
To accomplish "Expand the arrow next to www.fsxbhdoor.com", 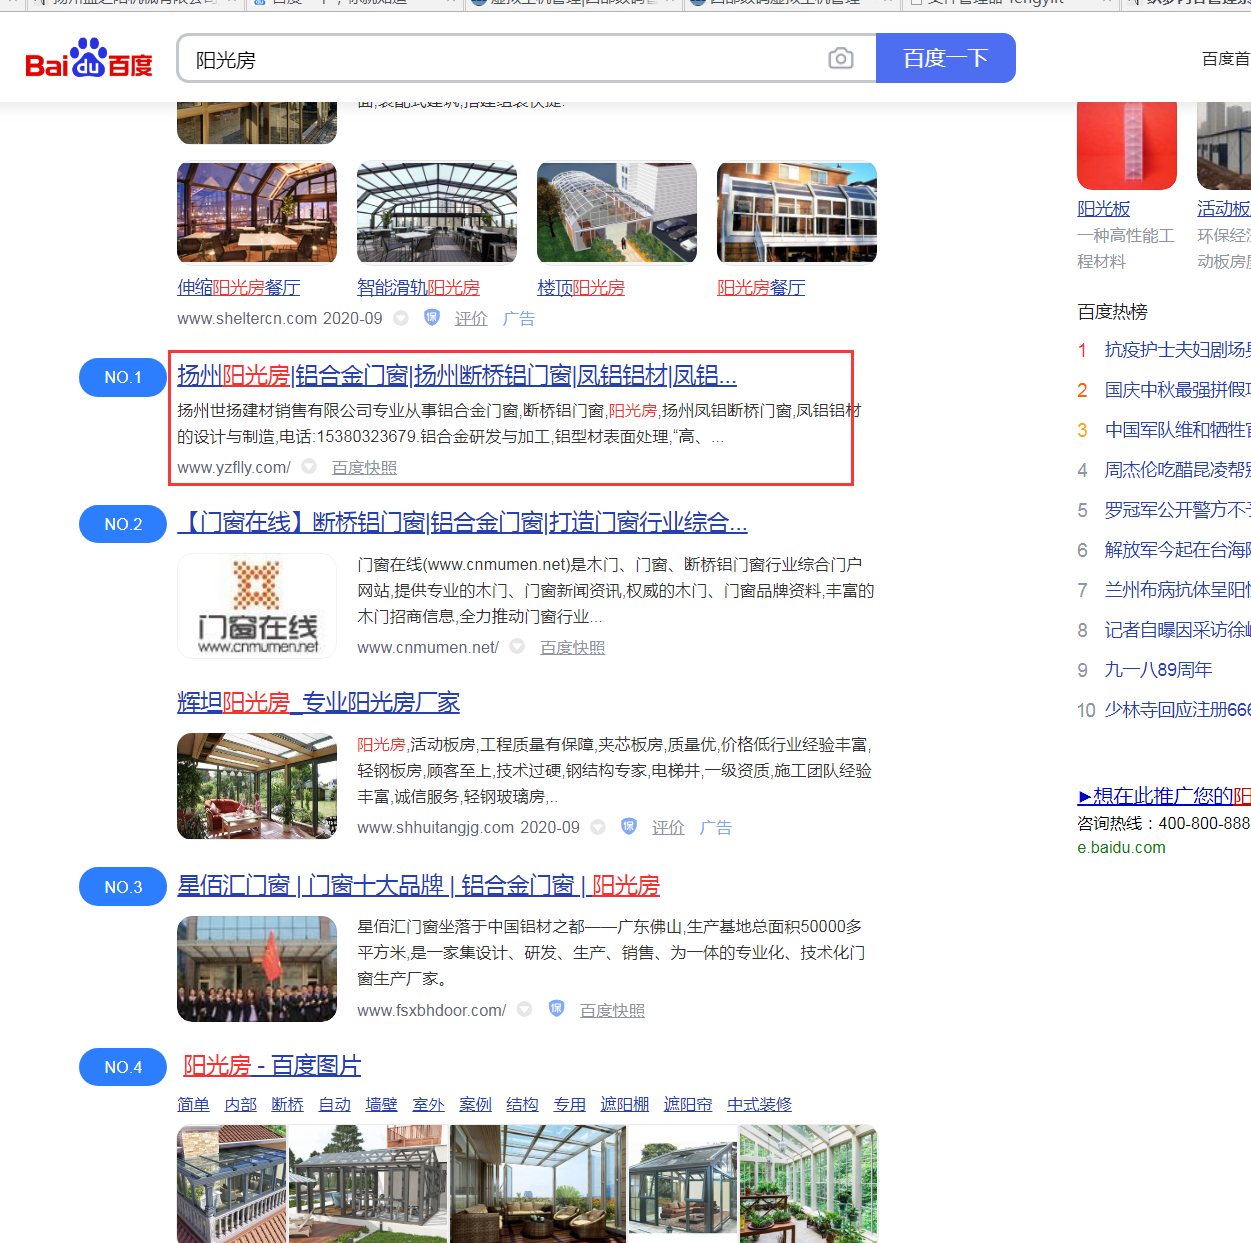I will click(x=524, y=1009).
